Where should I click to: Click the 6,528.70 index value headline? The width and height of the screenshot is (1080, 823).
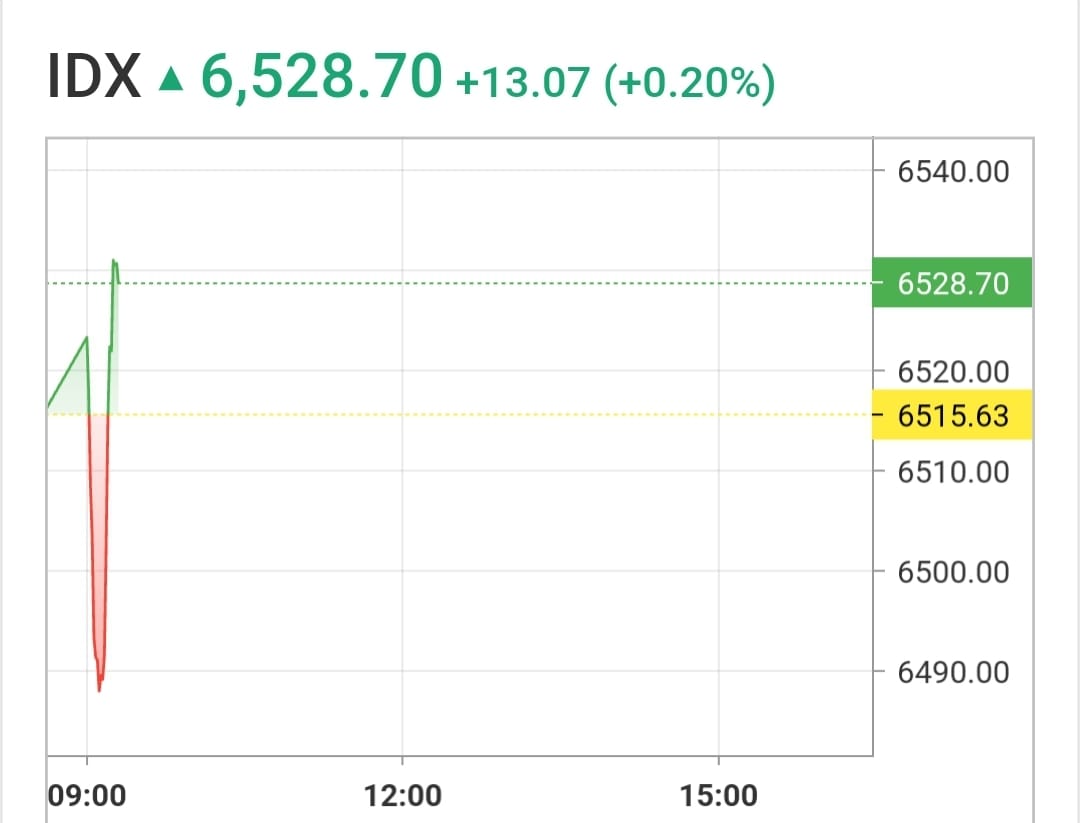click(321, 76)
